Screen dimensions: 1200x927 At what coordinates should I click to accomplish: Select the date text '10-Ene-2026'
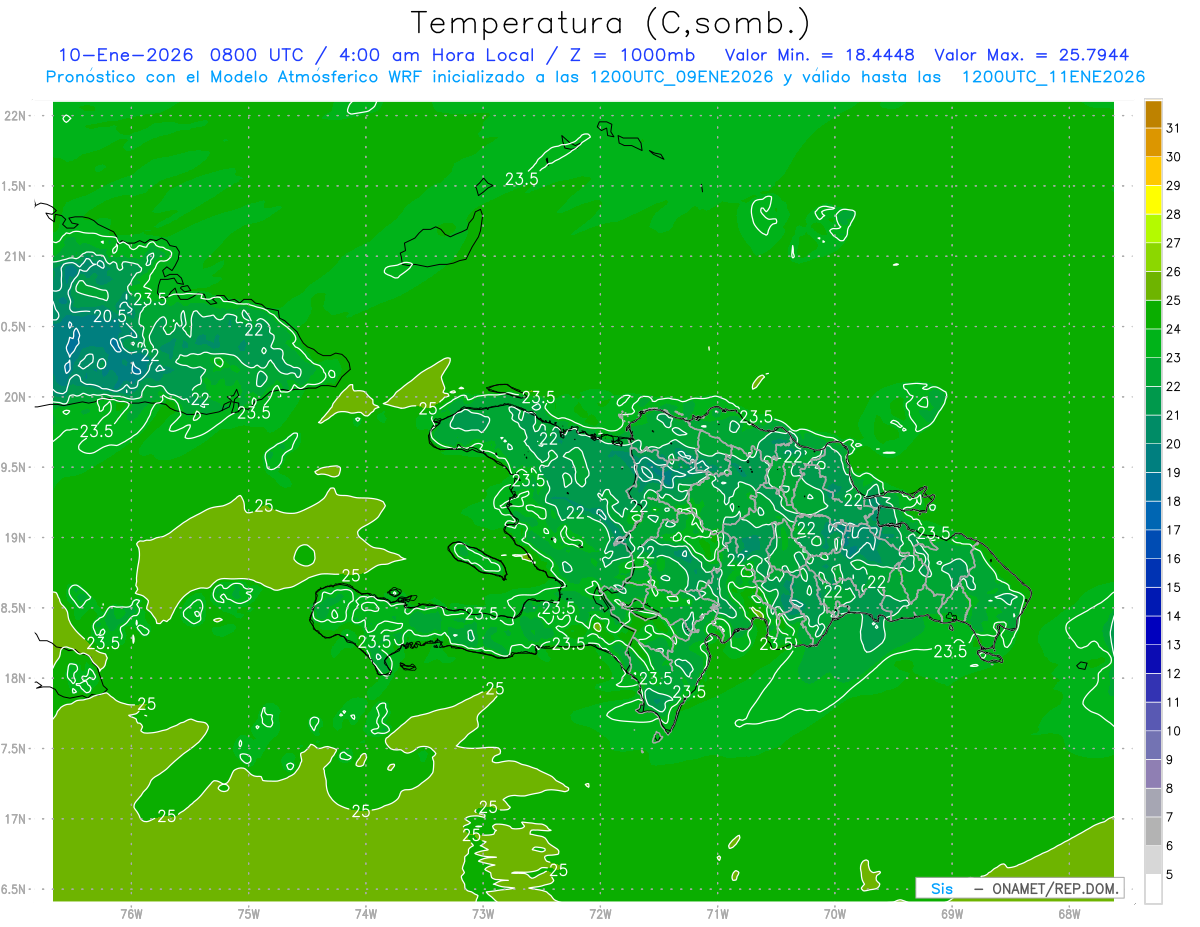tap(126, 55)
